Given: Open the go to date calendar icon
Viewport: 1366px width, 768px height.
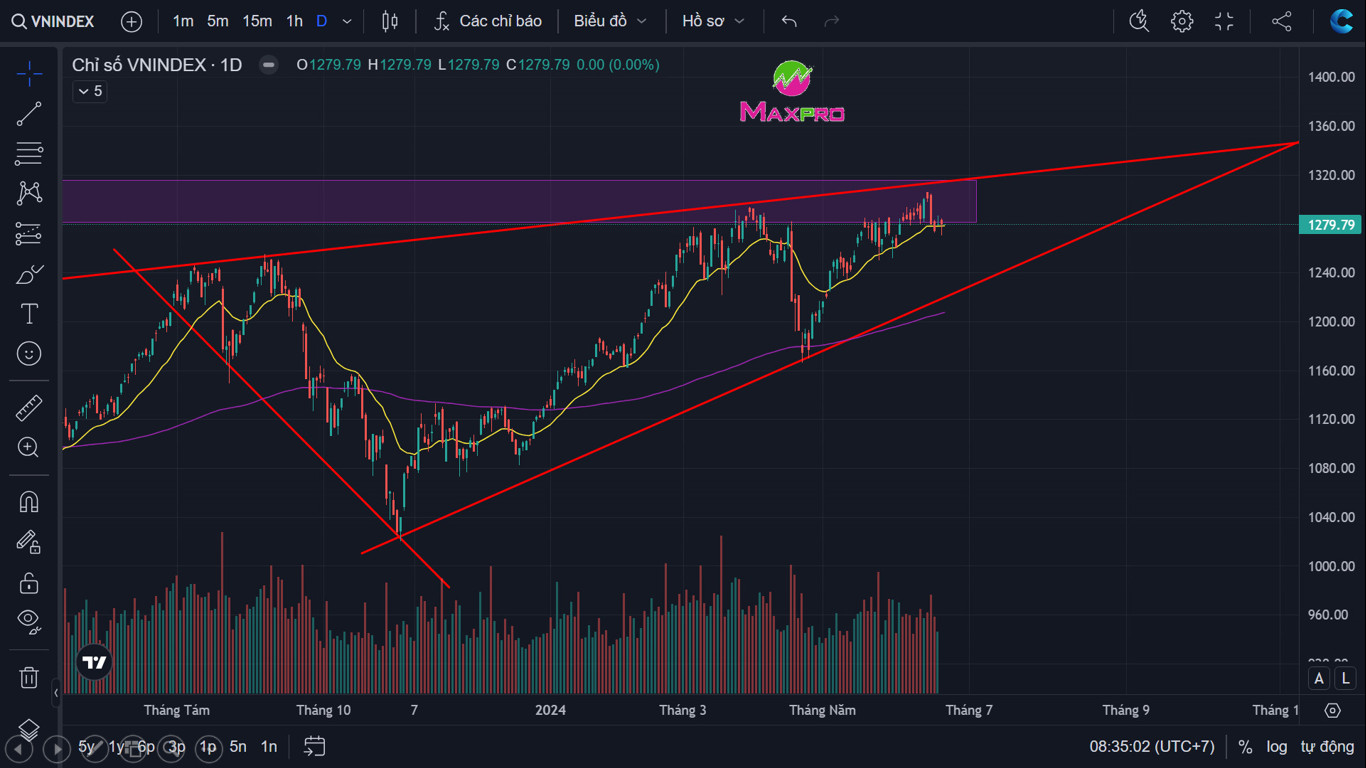Looking at the screenshot, I should point(315,746).
